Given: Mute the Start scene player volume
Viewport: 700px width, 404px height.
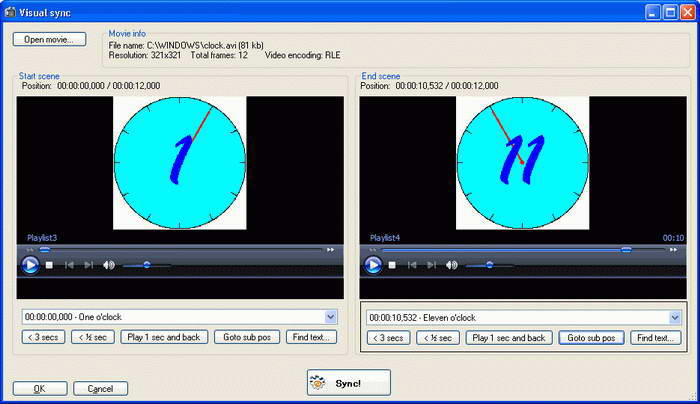Looking at the screenshot, I should click(x=108, y=265).
